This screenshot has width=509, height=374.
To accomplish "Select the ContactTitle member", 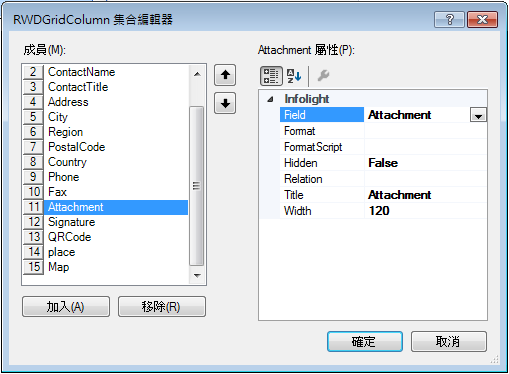I will coord(105,87).
